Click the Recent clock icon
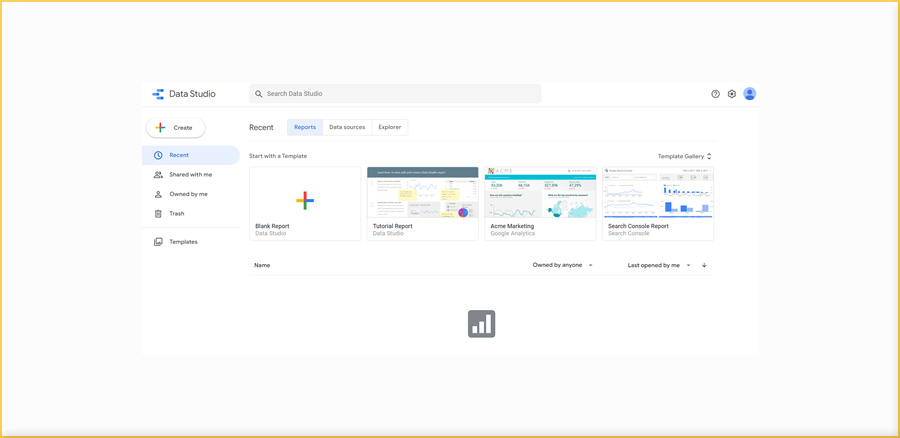The width and height of the screenshot is (900, 438). pyautogui.click(x=158, y=156)
